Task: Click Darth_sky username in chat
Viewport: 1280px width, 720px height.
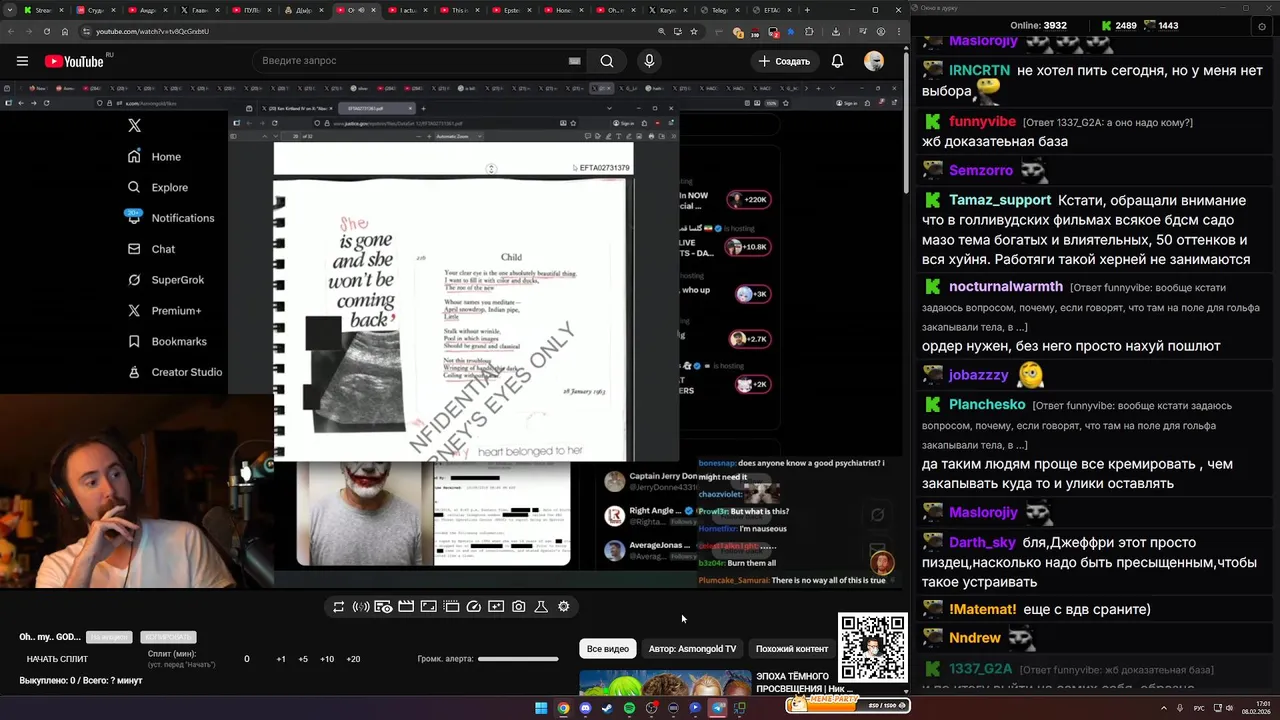Action: (982, 542)
